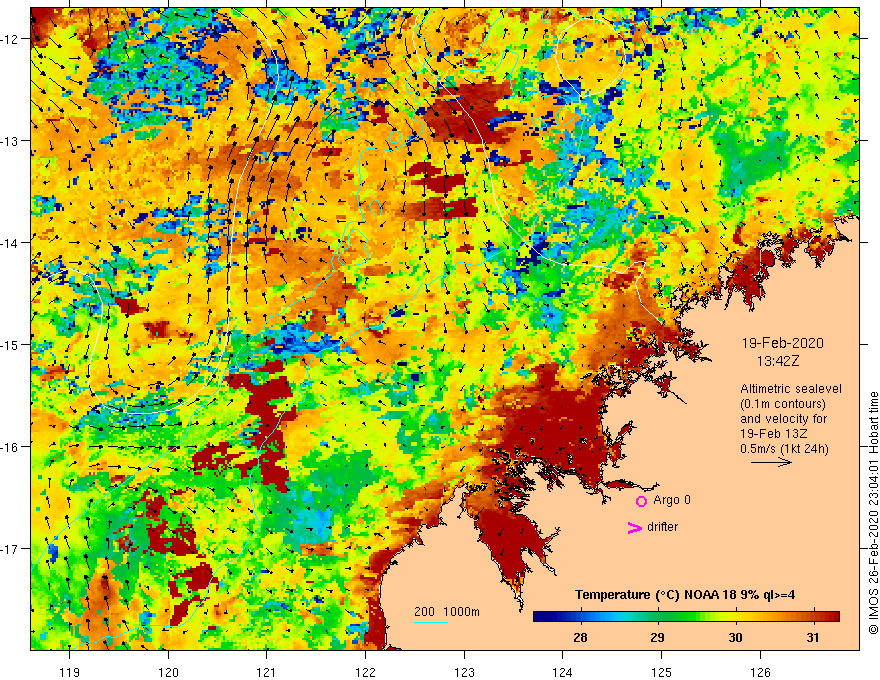This screenshot has width=880, height=680.
Task: Click the 0.5m/s velocity scale arrow
Action: 771,462
